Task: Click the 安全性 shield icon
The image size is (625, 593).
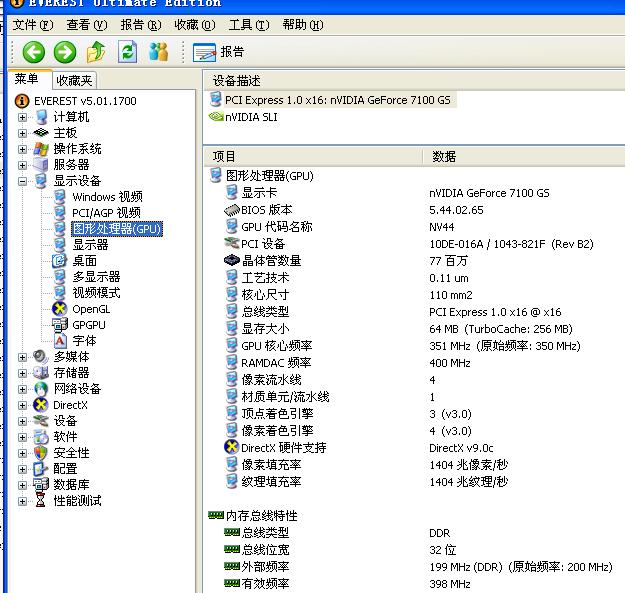Action: point(41,453)
